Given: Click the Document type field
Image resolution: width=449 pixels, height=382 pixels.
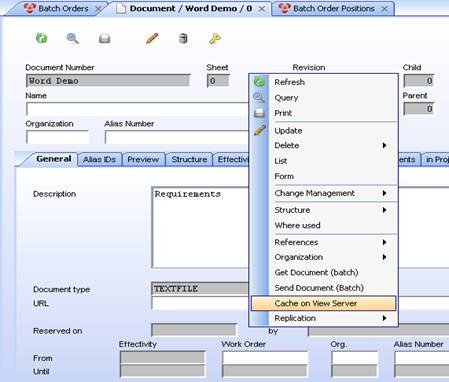Looking at the screenshot, I should pyautogui.click(x=200, y=288).
